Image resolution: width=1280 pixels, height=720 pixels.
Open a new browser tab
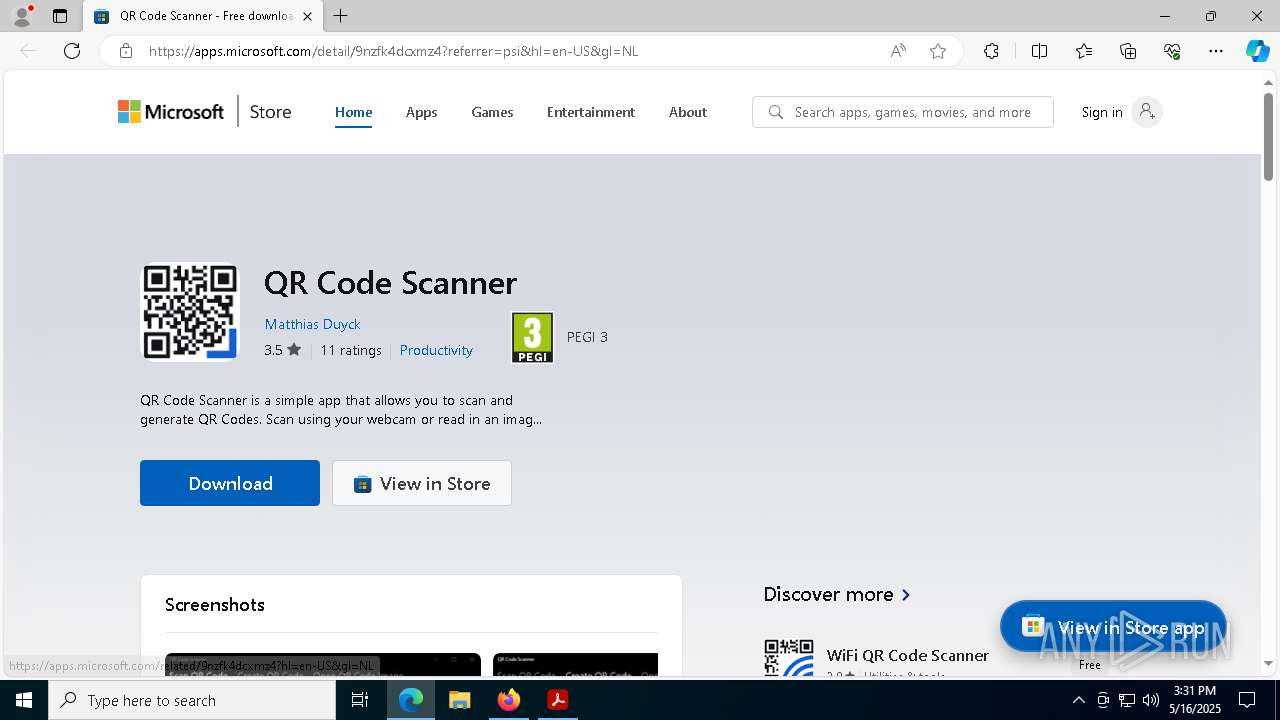(x=341, y=16)
